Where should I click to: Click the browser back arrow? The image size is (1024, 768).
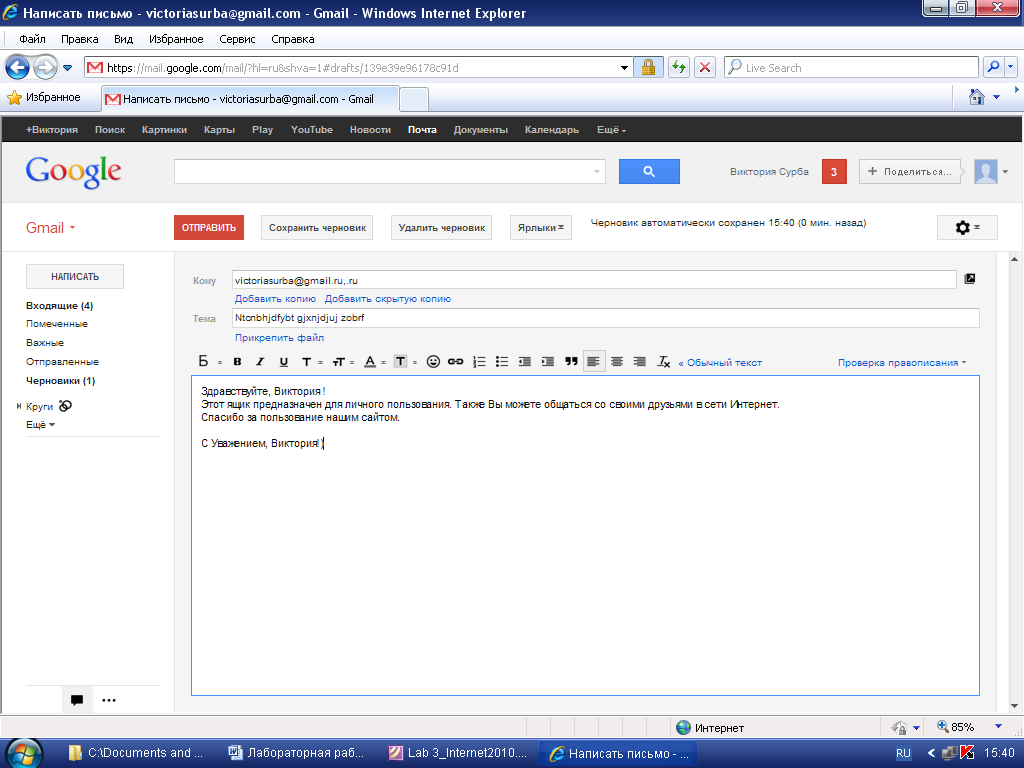point(18,67)
